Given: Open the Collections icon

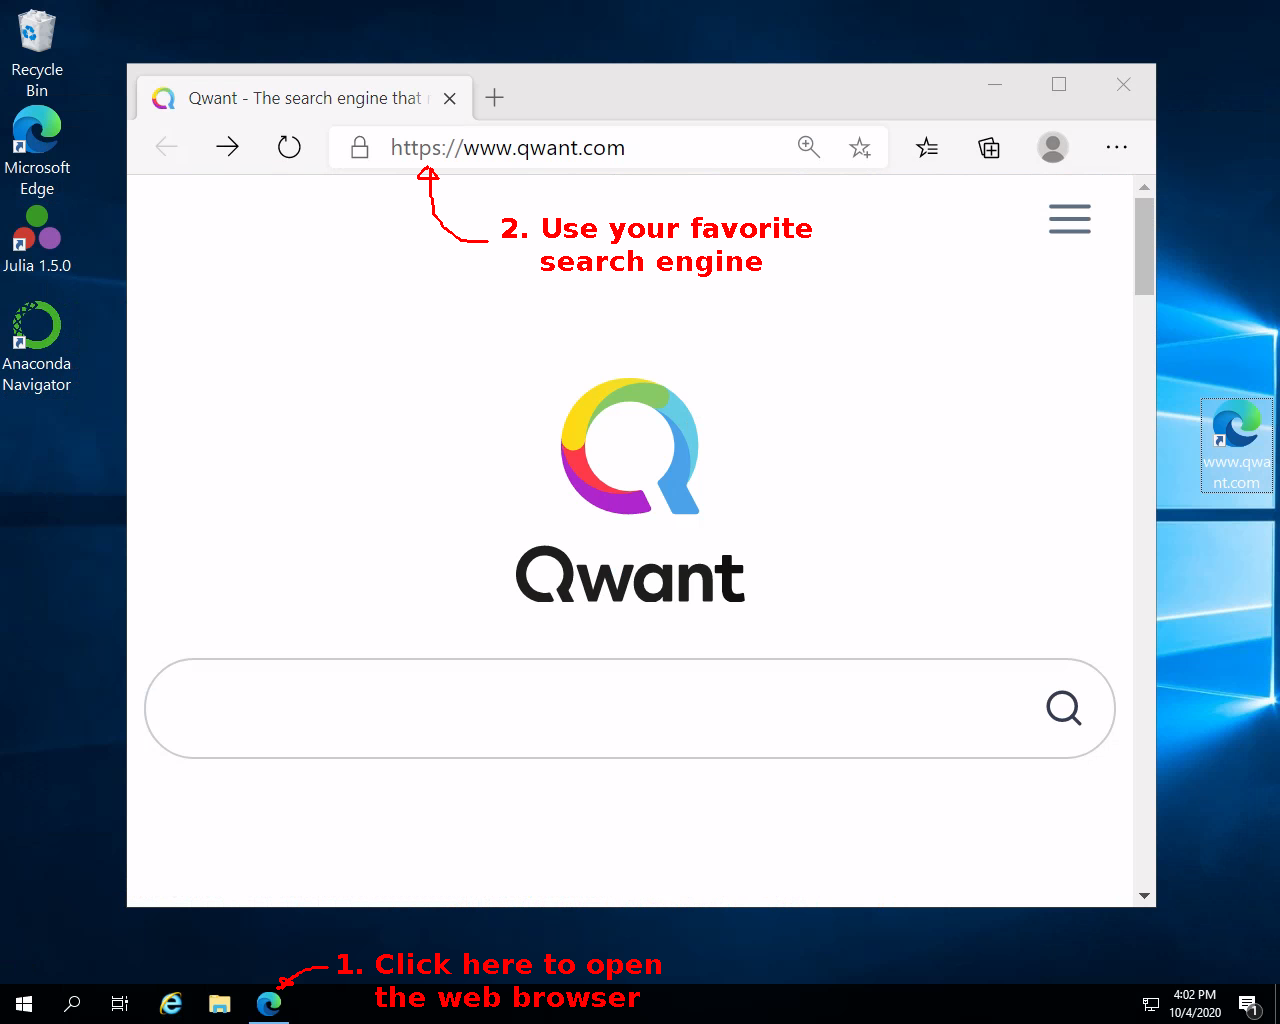Looking at the screenshot, I should pos(989,148).
